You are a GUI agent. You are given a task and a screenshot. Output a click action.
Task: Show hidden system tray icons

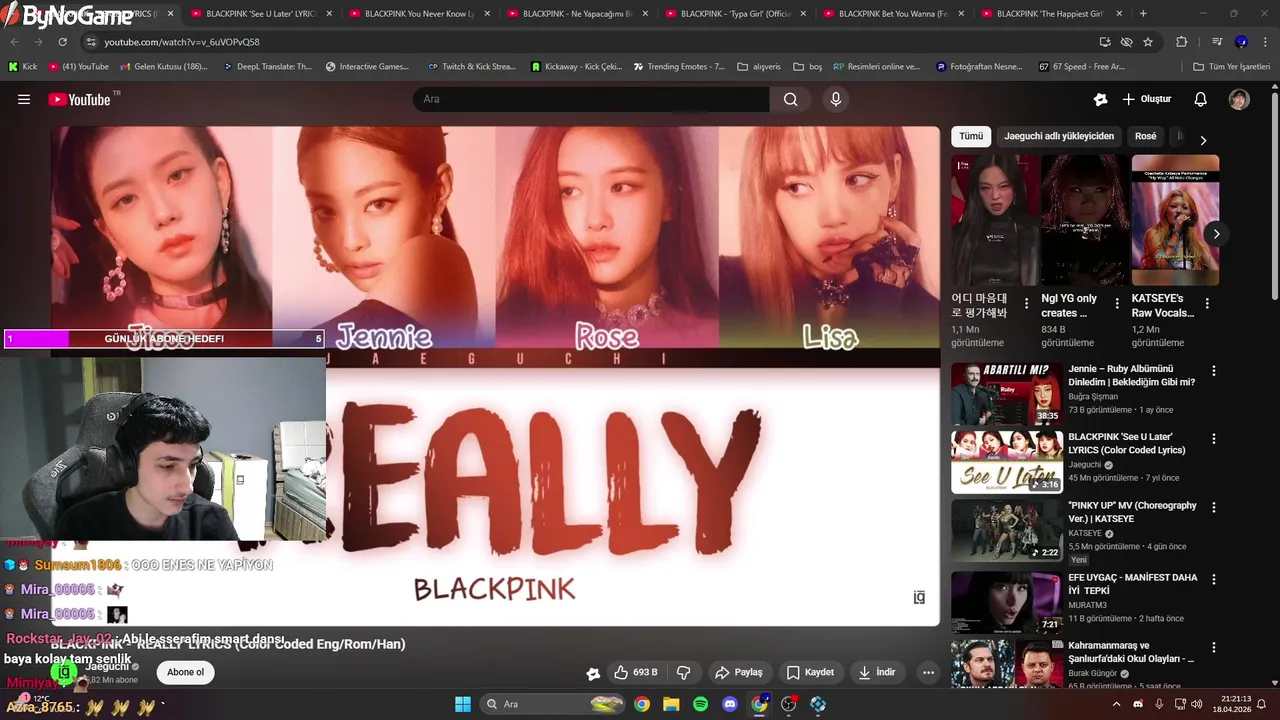coord(1116,704)
